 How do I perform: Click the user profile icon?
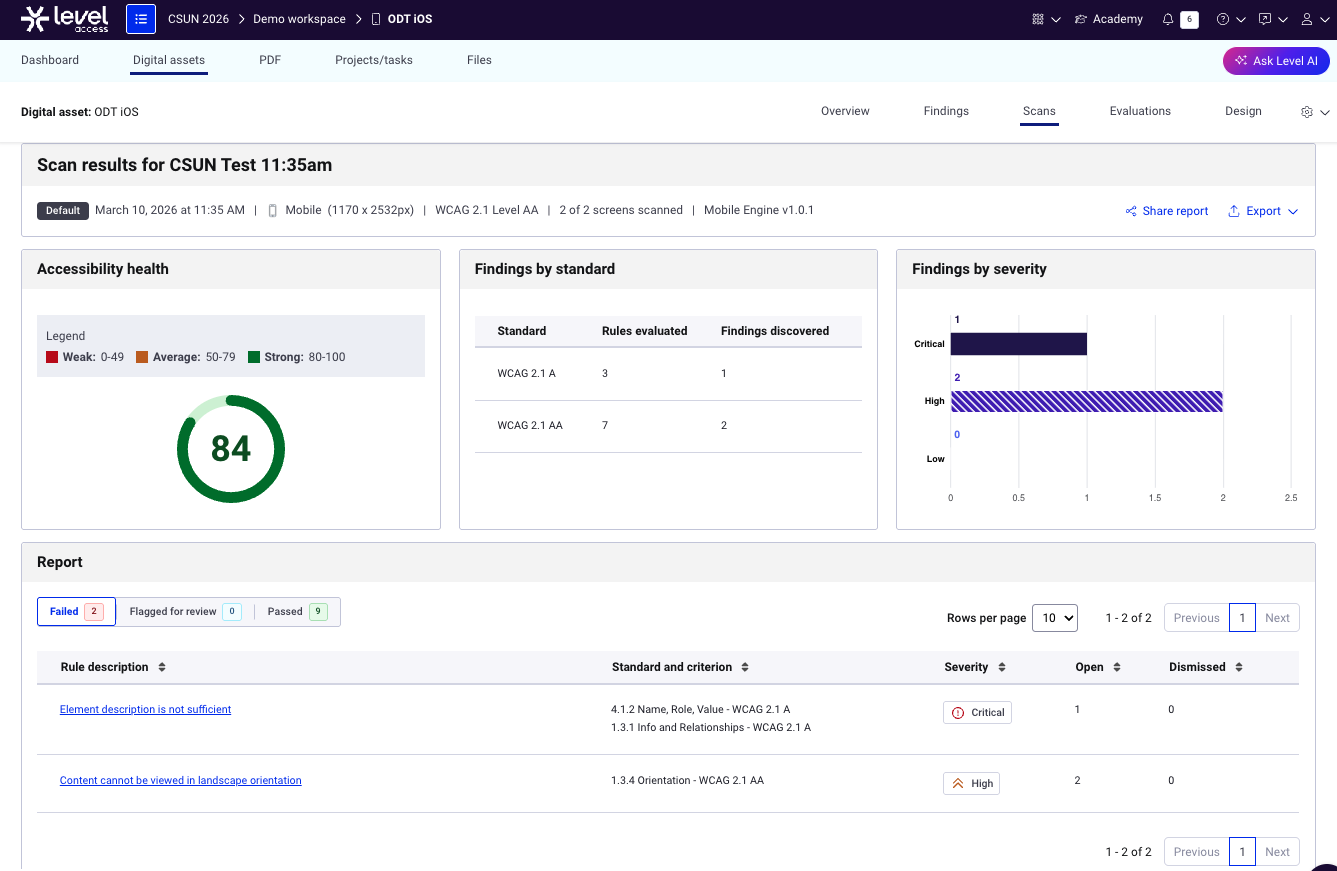(x=1307, y=19)
